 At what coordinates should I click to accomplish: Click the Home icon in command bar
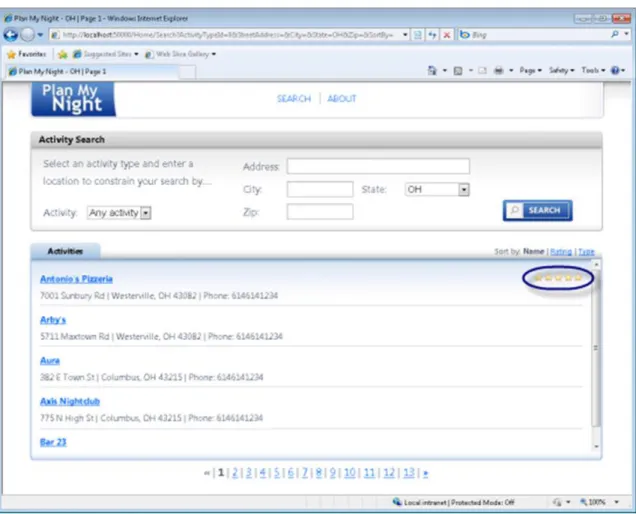pyautogui.click(x=432, y=71)
